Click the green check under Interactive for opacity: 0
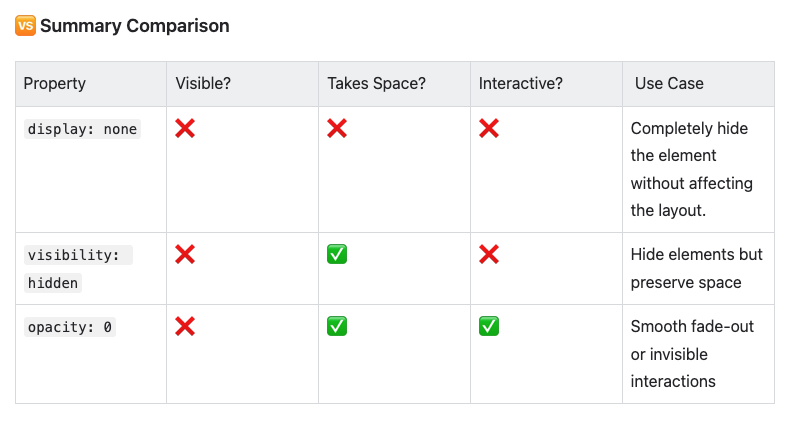Viewport: 812px width, 423px height. [489, 326]
